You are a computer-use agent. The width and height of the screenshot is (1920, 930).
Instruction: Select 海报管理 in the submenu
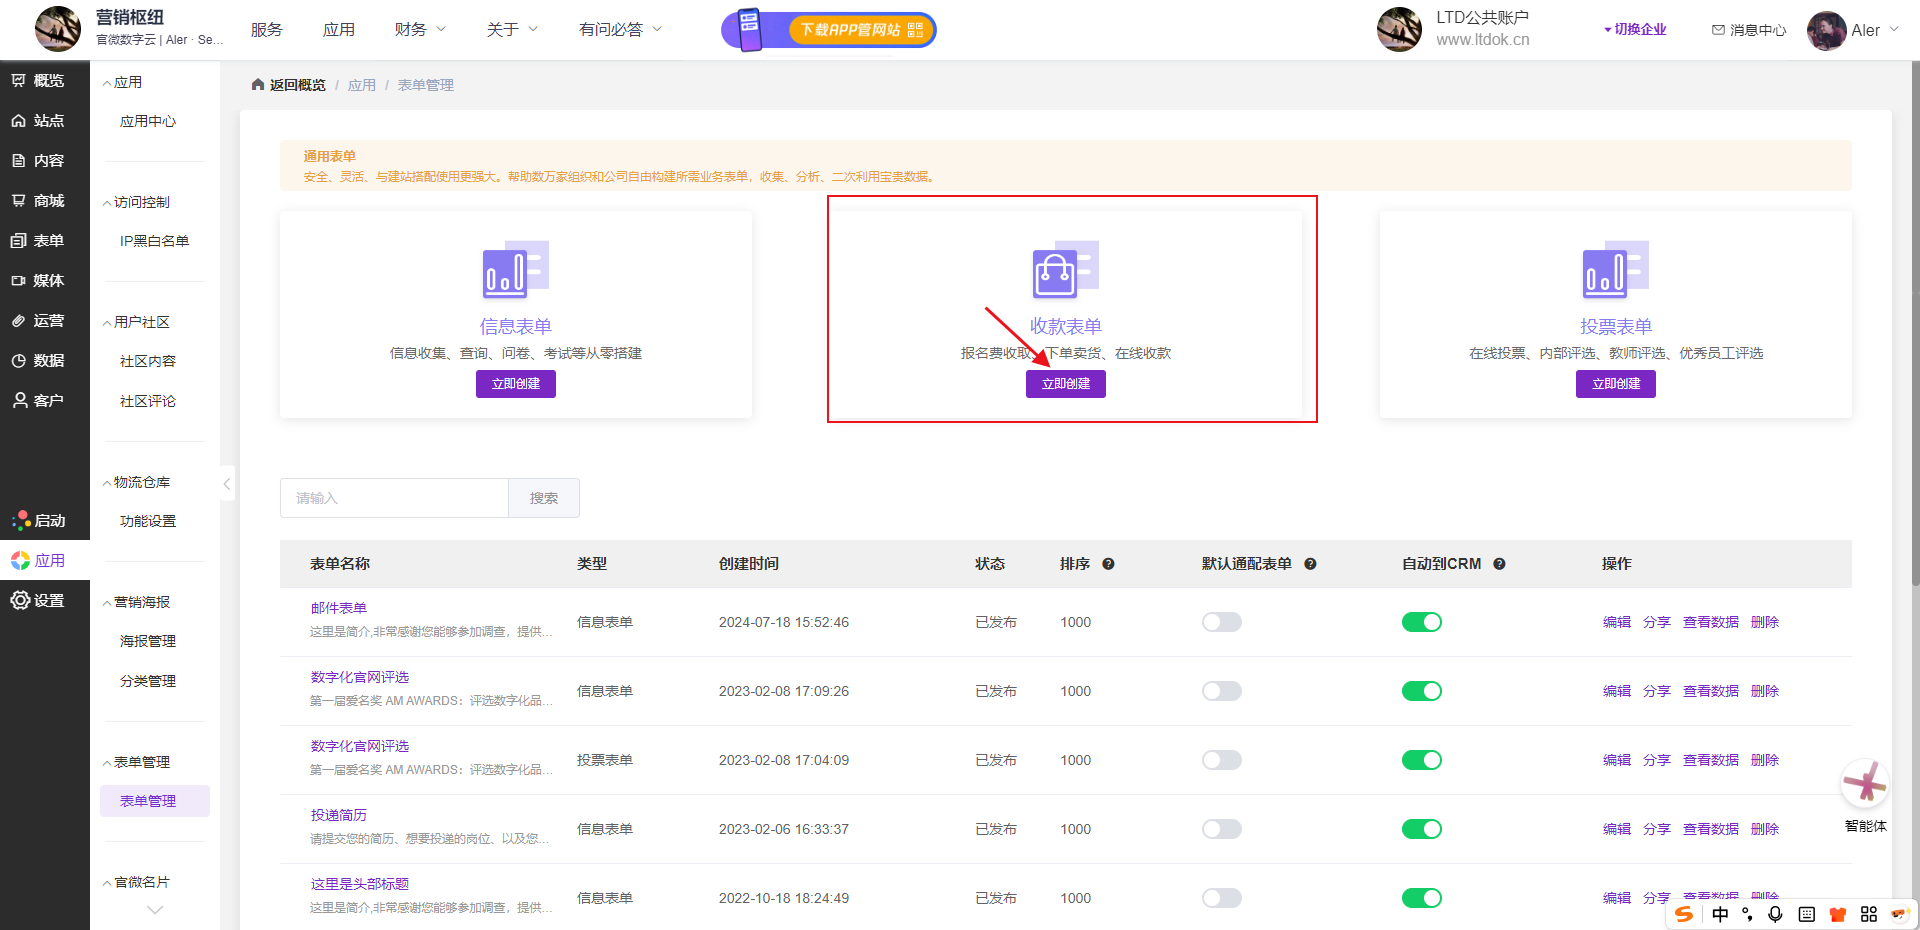[148, 641]
